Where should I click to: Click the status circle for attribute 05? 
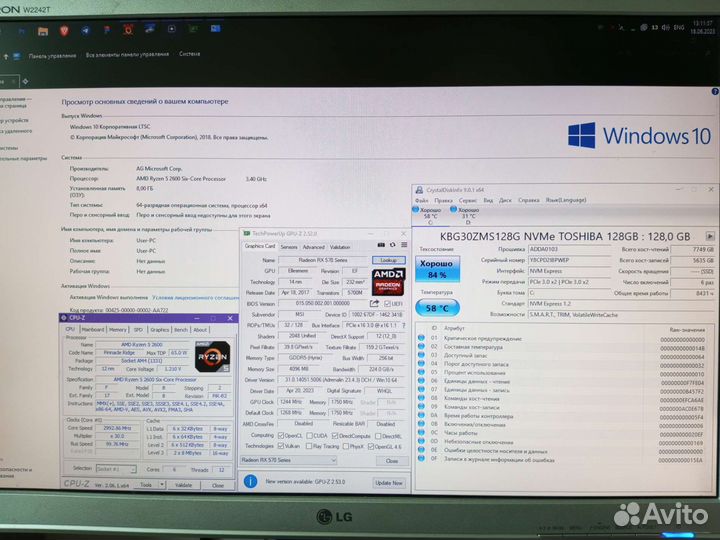421,372
